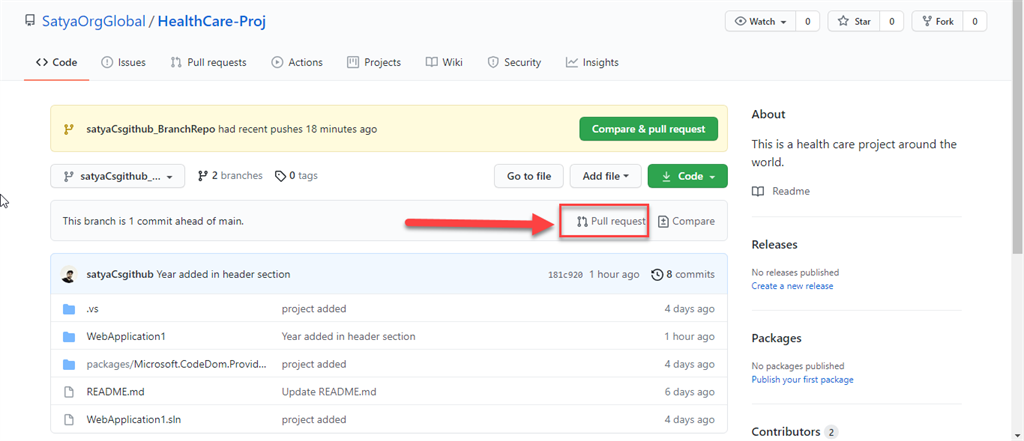Click 'project added' message in .vs row
This screenshot has height=441, width=1024.
tap(314, 309)
